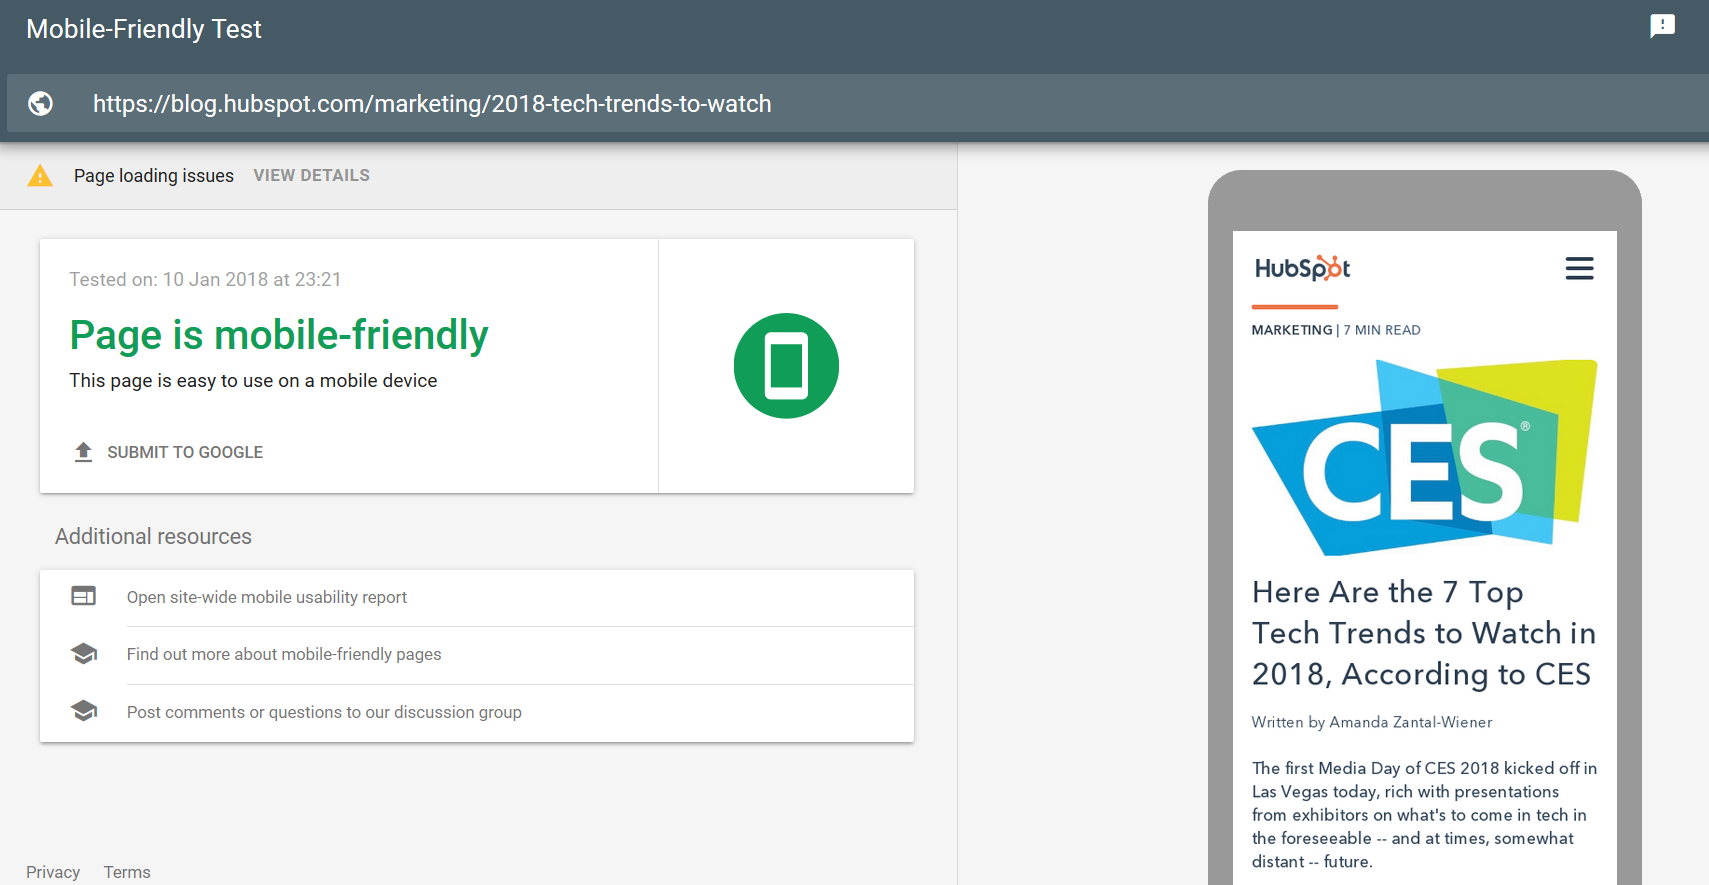Image resolution: width=1709 pixels, height=885 pixels.
Task: Click the globe icon beside the URL
Action: point(40,103)
